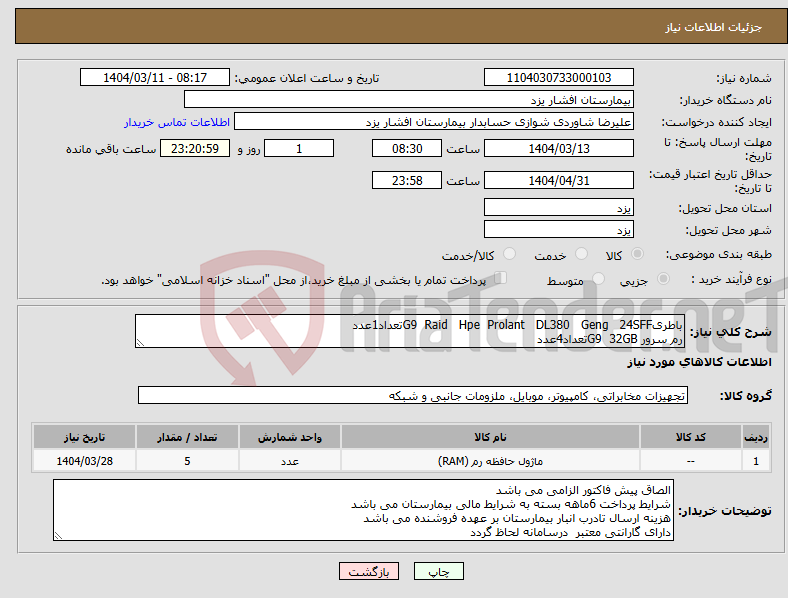Click the unit cell عدد
Image resolution: width=788 pixels, height=598 pixels.
click(290, 461)
